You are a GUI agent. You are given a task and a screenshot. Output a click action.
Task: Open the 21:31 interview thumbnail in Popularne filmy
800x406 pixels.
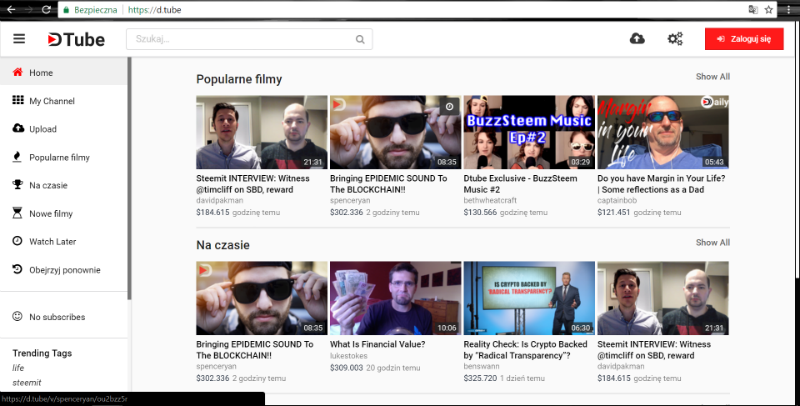pos(262,132)
